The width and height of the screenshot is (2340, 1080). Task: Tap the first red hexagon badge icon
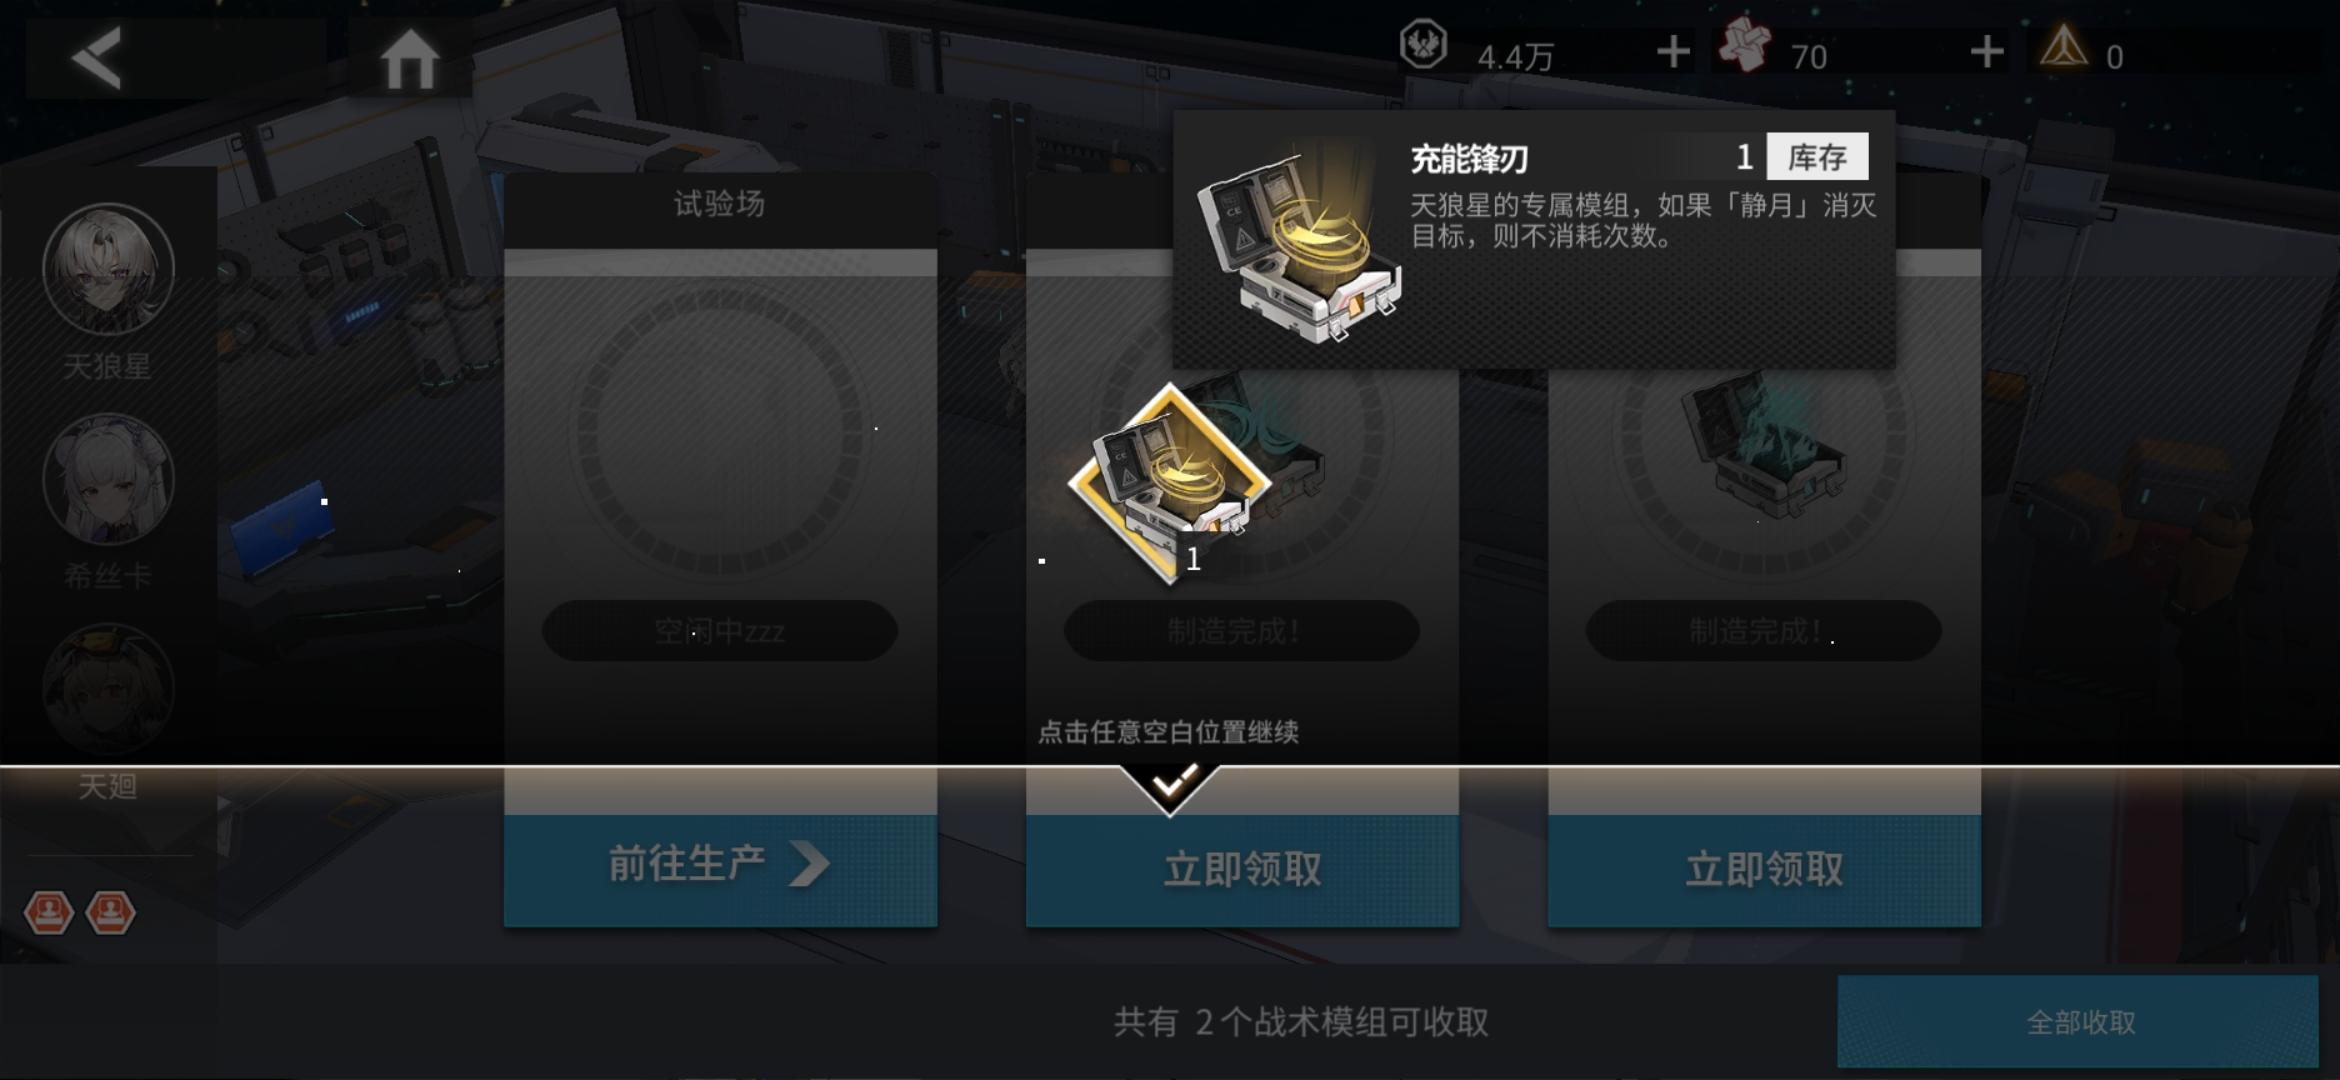click(x=49, y=912)
